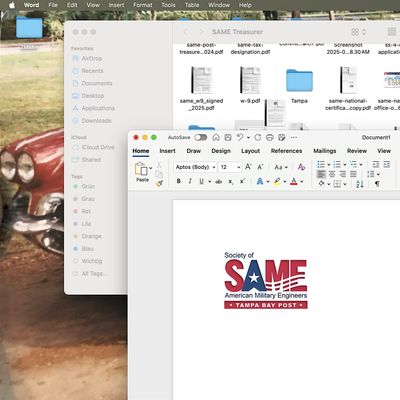Select same_w9_signed_2025.pdf in Finder

[x=201, y=89]
